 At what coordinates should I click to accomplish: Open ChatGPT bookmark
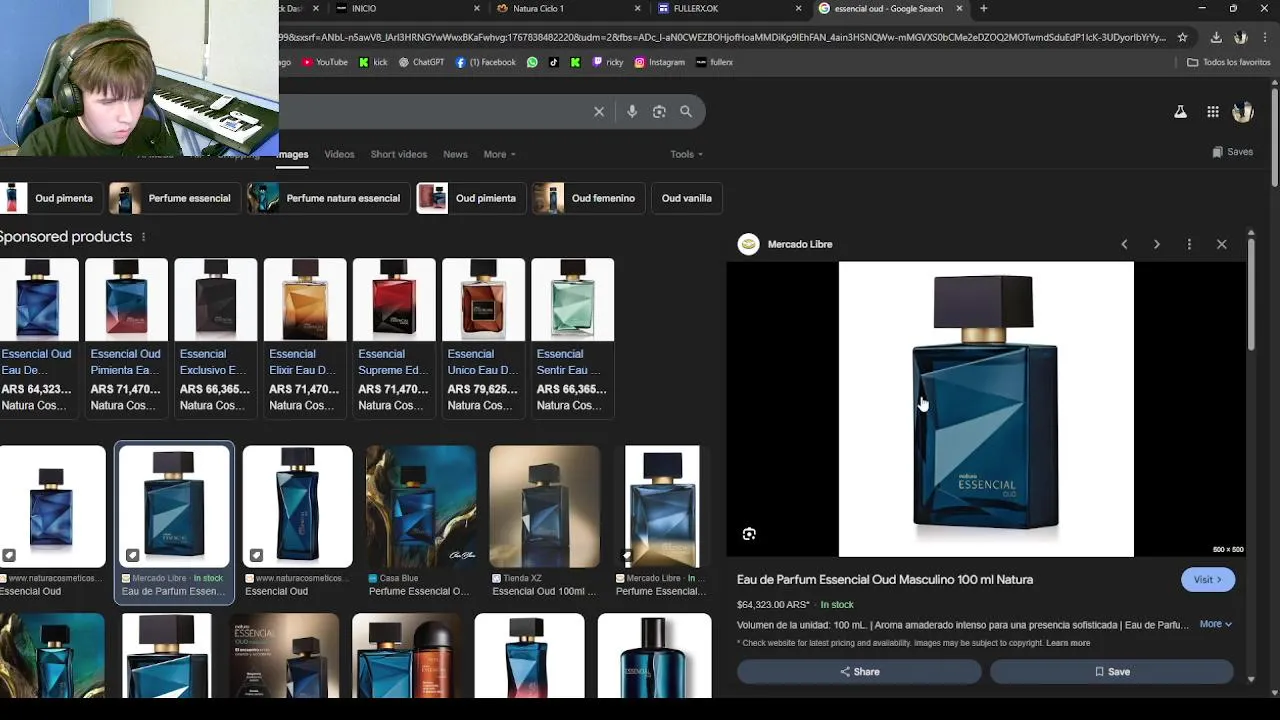point(421,62)
